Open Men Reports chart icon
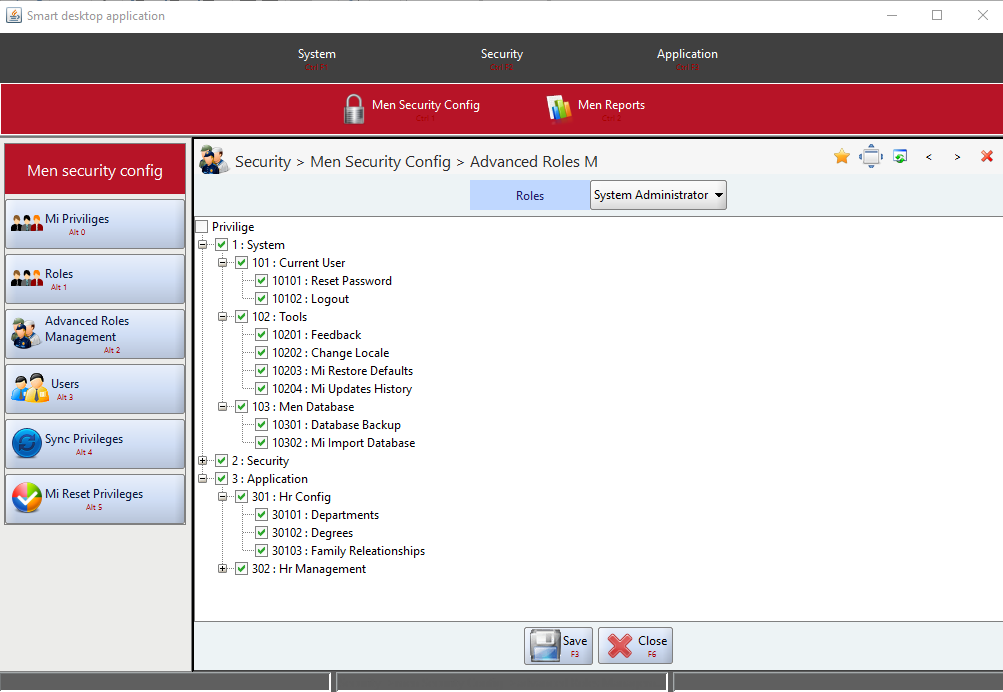The image size is (1003, 692). pos(559,108)
